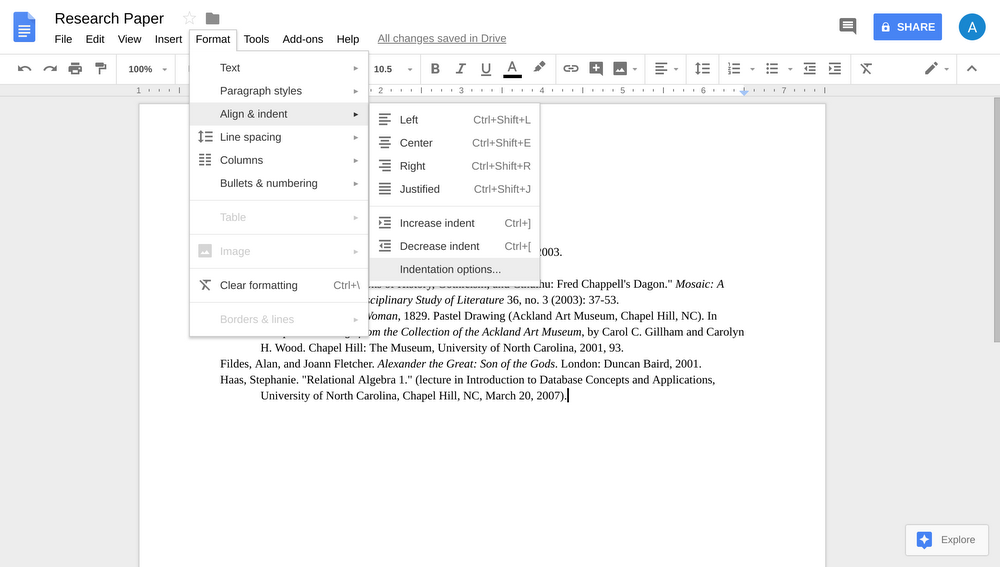This screenshot has height=567, width=1000.
Task: Expand Bullets & numbering submenu
Action: [x=279, y=183]
